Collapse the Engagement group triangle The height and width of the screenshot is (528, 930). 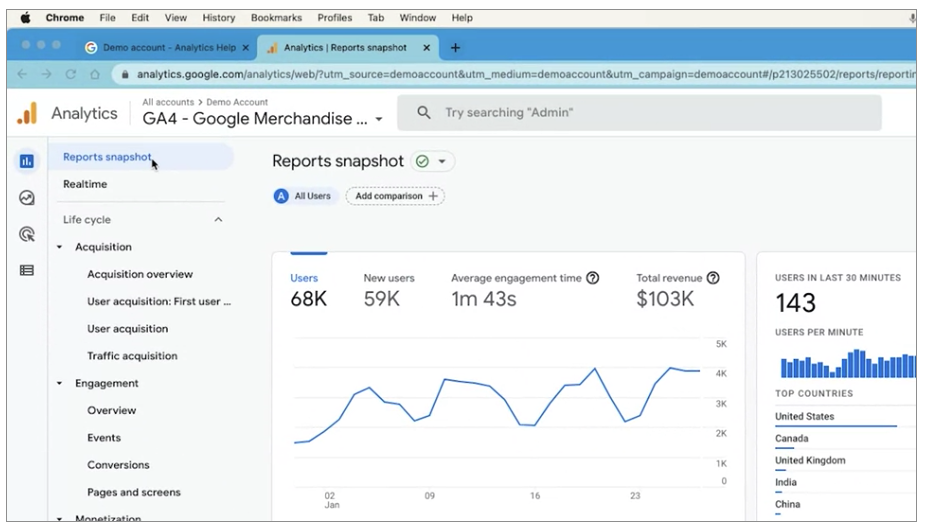point(59,383)
